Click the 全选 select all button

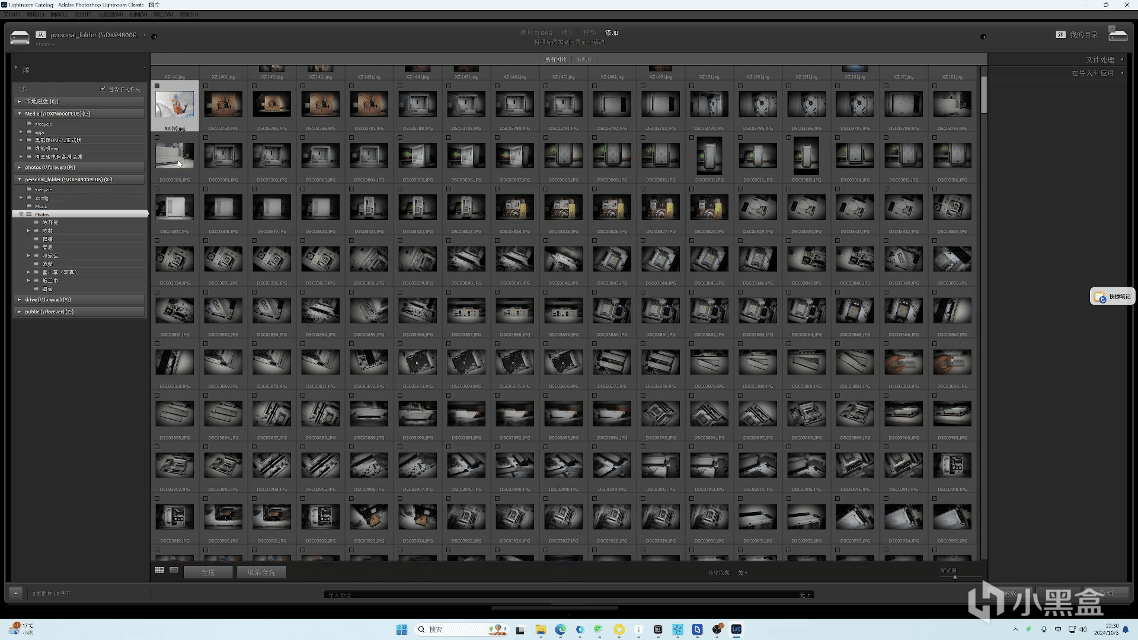tap(208, 573)
